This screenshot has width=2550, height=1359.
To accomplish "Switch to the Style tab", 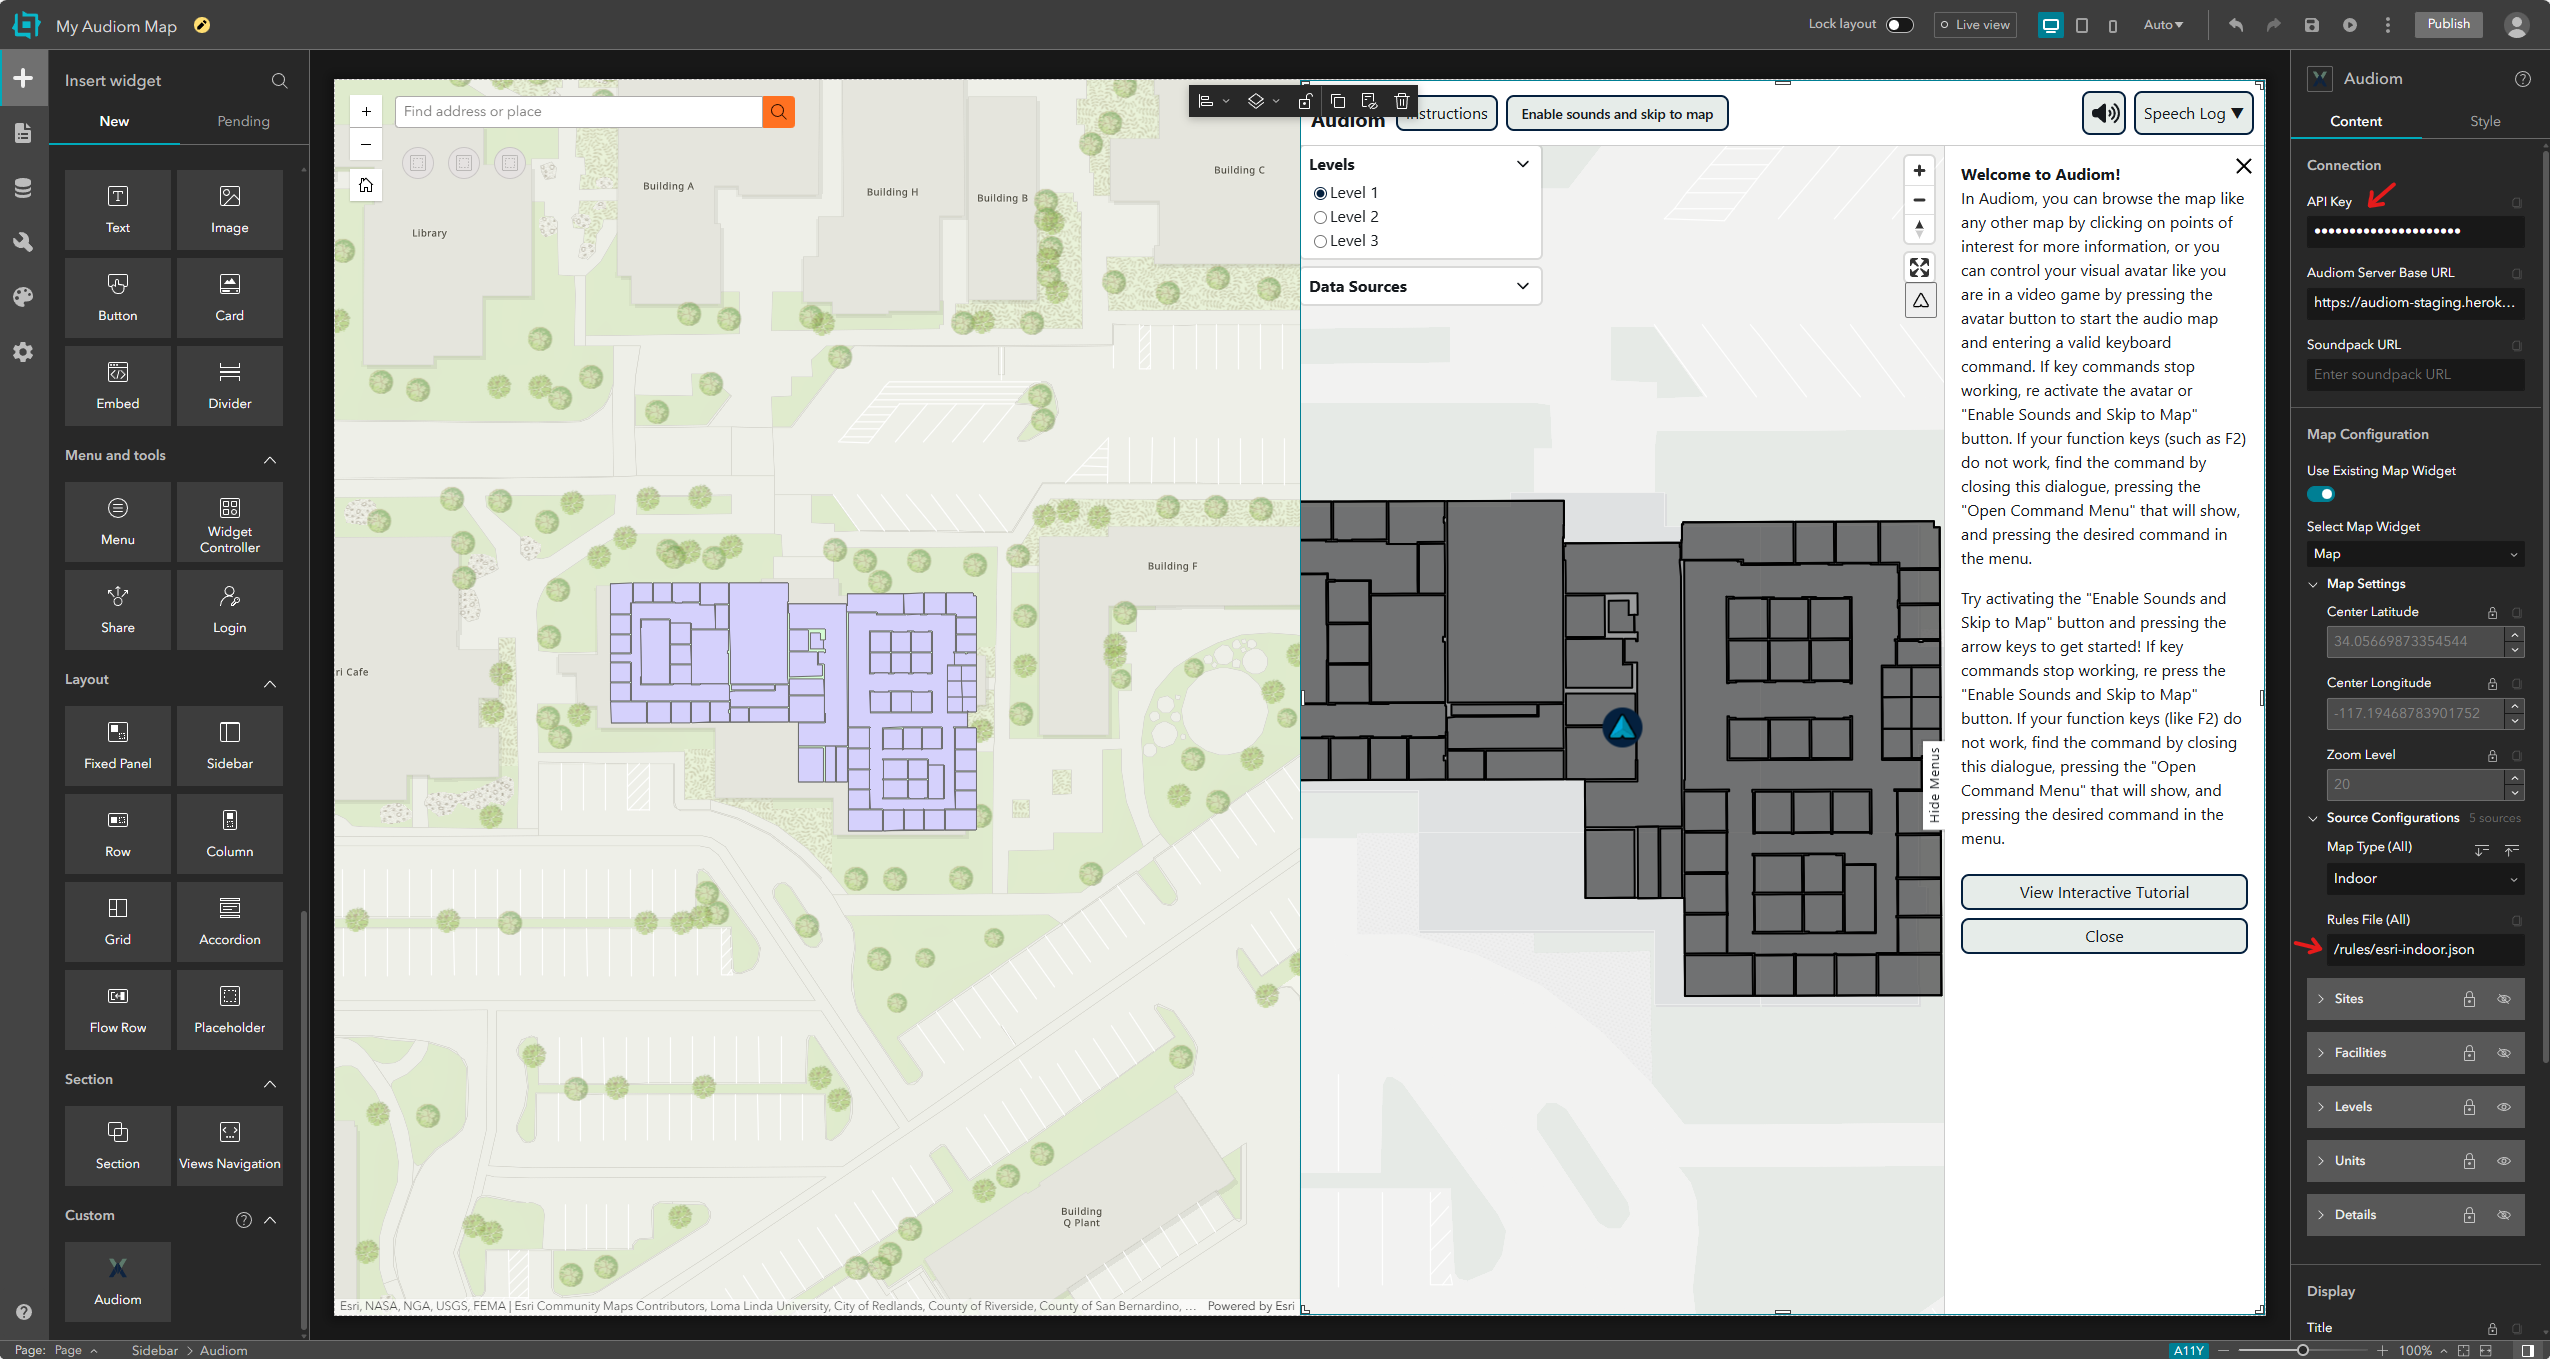I will [x=2483, y=120].
